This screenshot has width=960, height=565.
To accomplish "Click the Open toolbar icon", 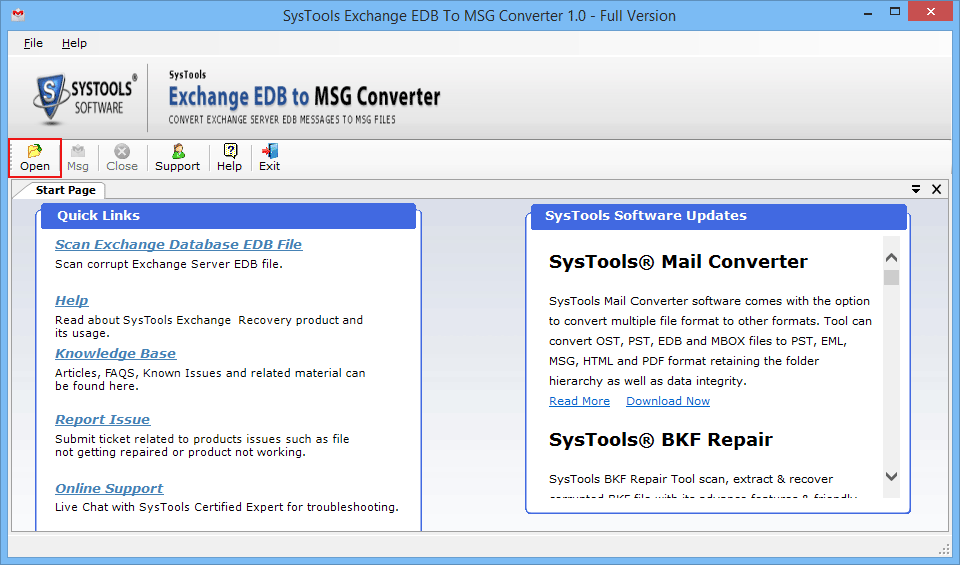I will pos(35,157).
